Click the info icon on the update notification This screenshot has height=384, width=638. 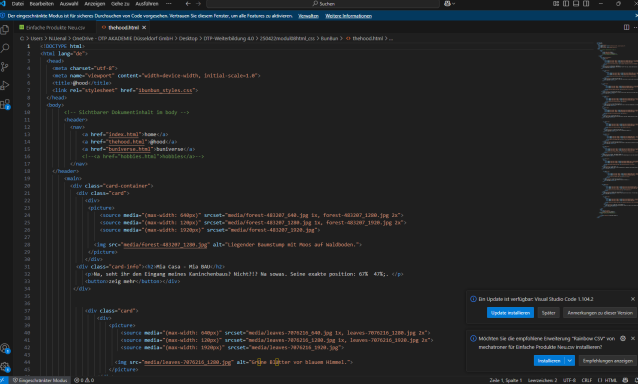pyautogui.click(x=473, y=299)
